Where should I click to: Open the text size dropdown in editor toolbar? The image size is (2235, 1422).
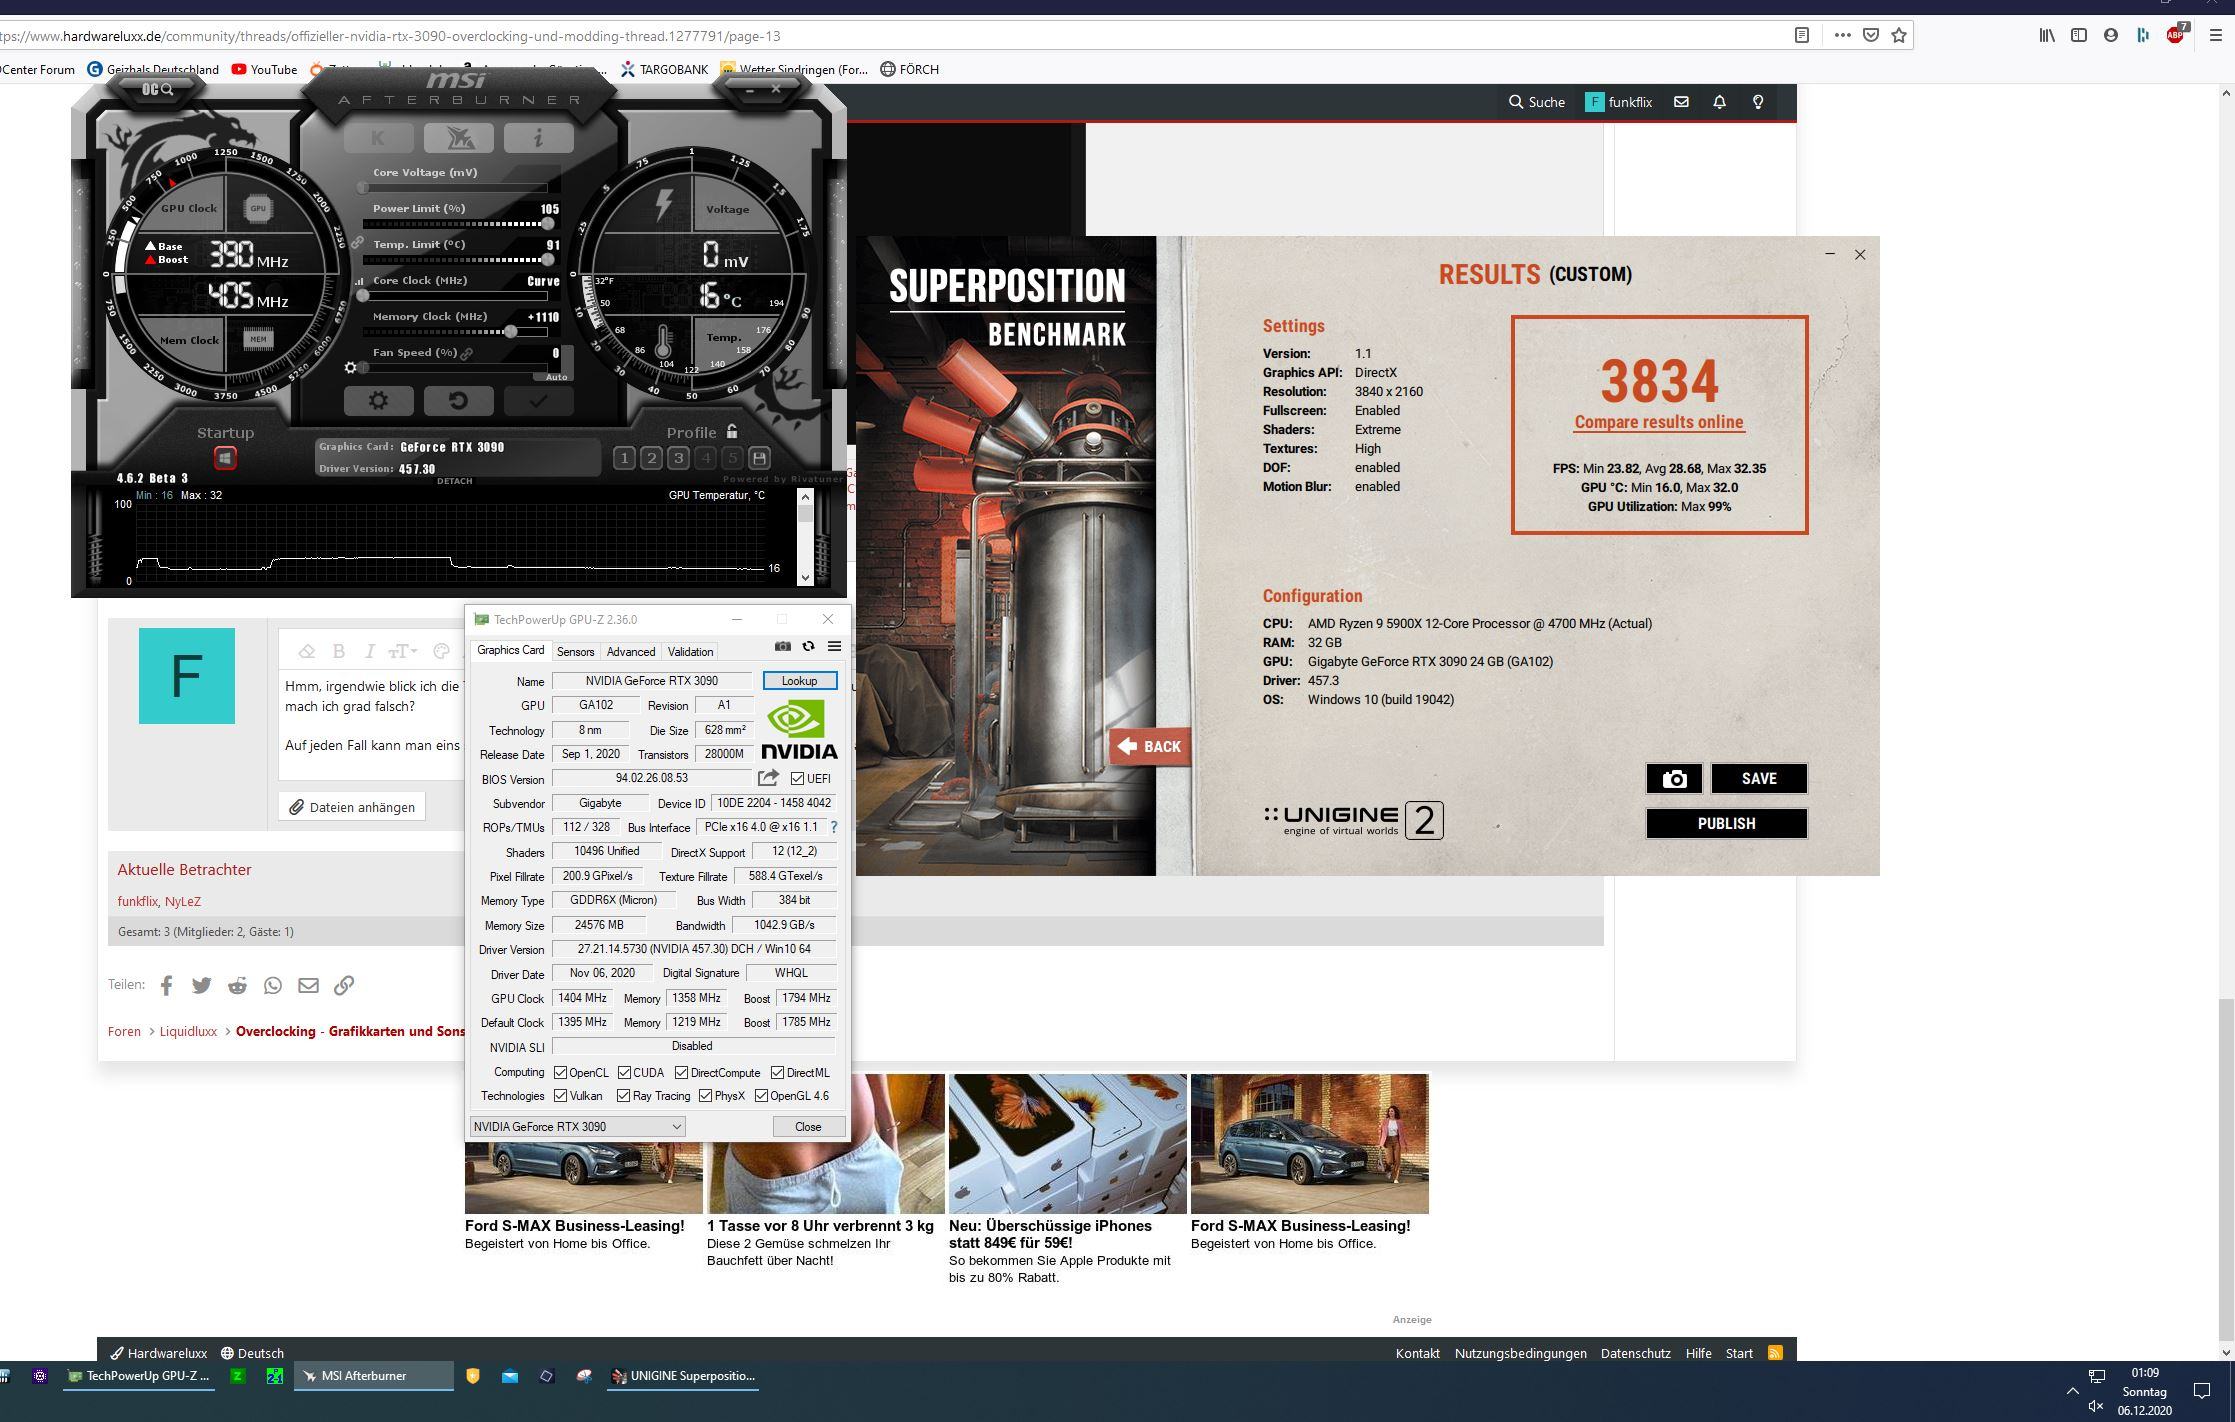click(403, 651)
